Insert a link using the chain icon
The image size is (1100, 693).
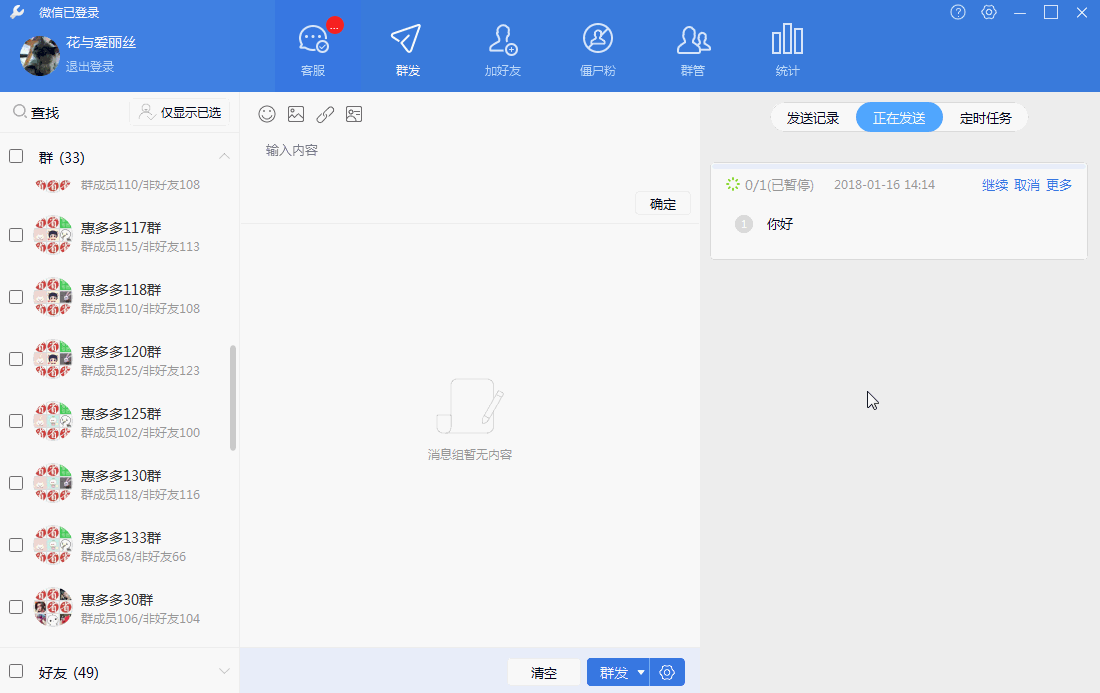pos(325,114)
